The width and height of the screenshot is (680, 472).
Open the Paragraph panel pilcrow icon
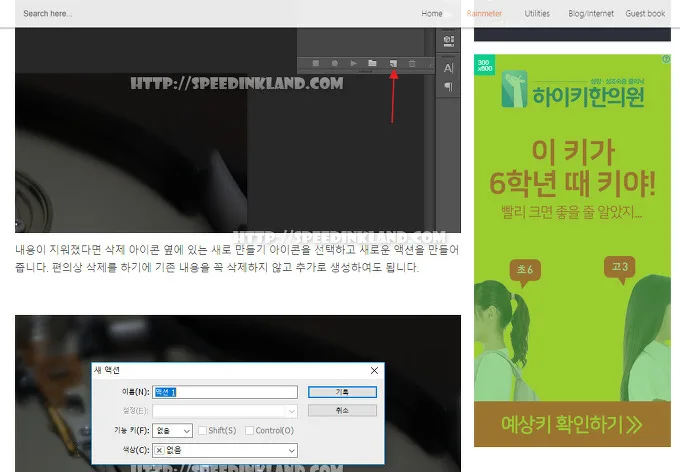click(x=448, y=87)
